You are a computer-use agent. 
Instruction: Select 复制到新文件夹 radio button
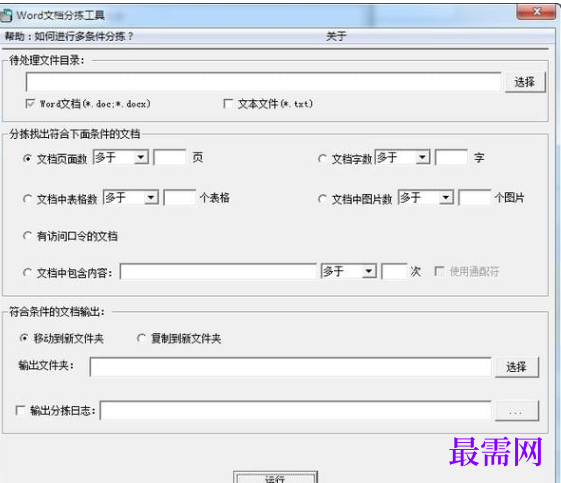141,338
